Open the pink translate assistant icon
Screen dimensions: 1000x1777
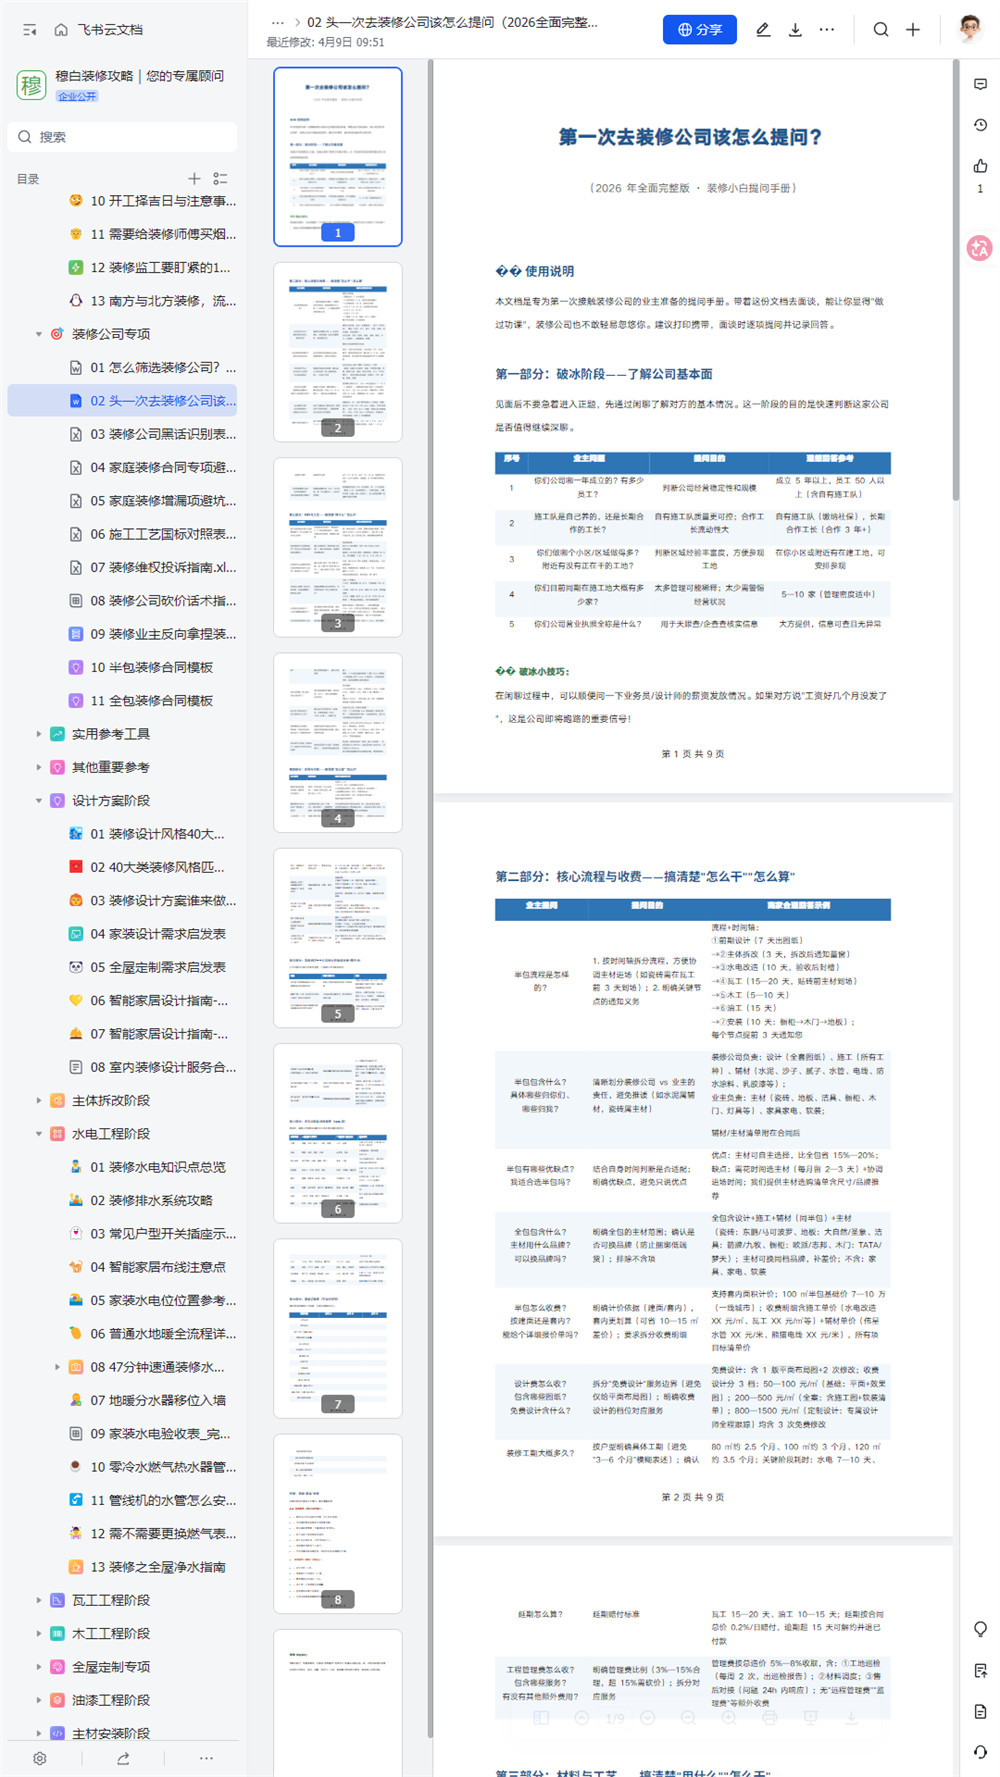coord(980,248)
